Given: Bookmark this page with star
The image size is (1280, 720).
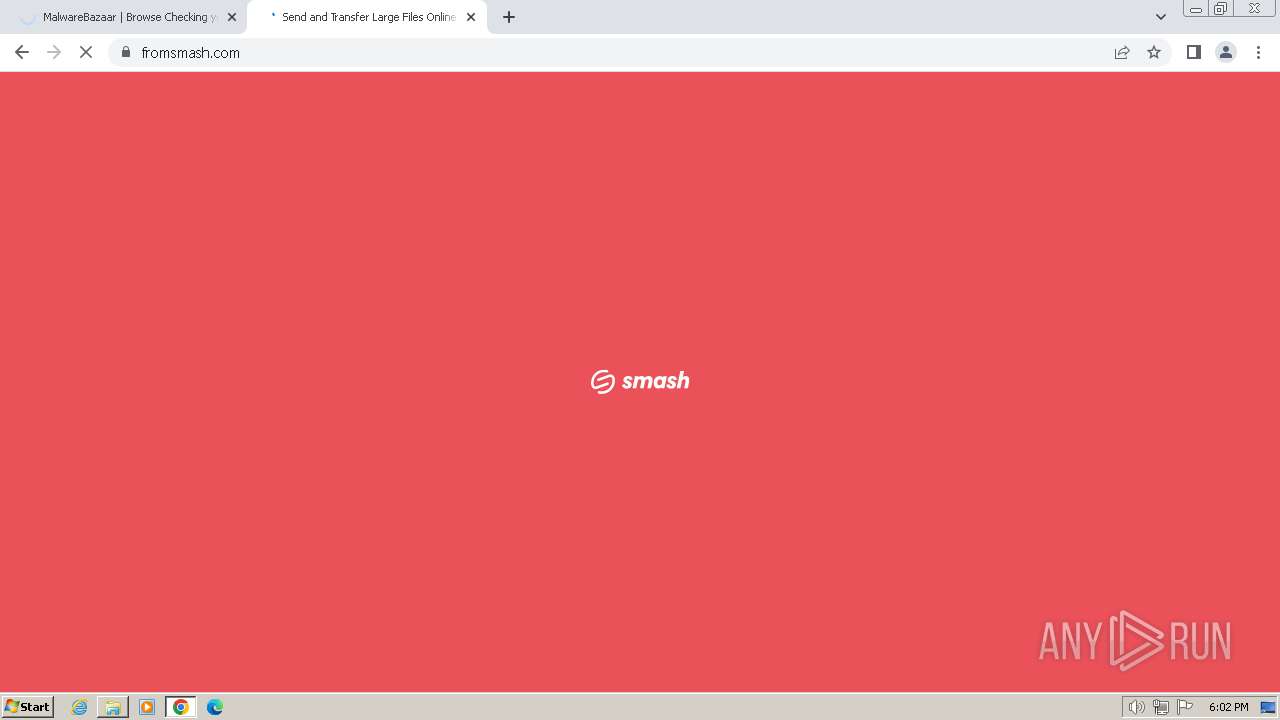Looking at the screenshot, I should 1154,52.
